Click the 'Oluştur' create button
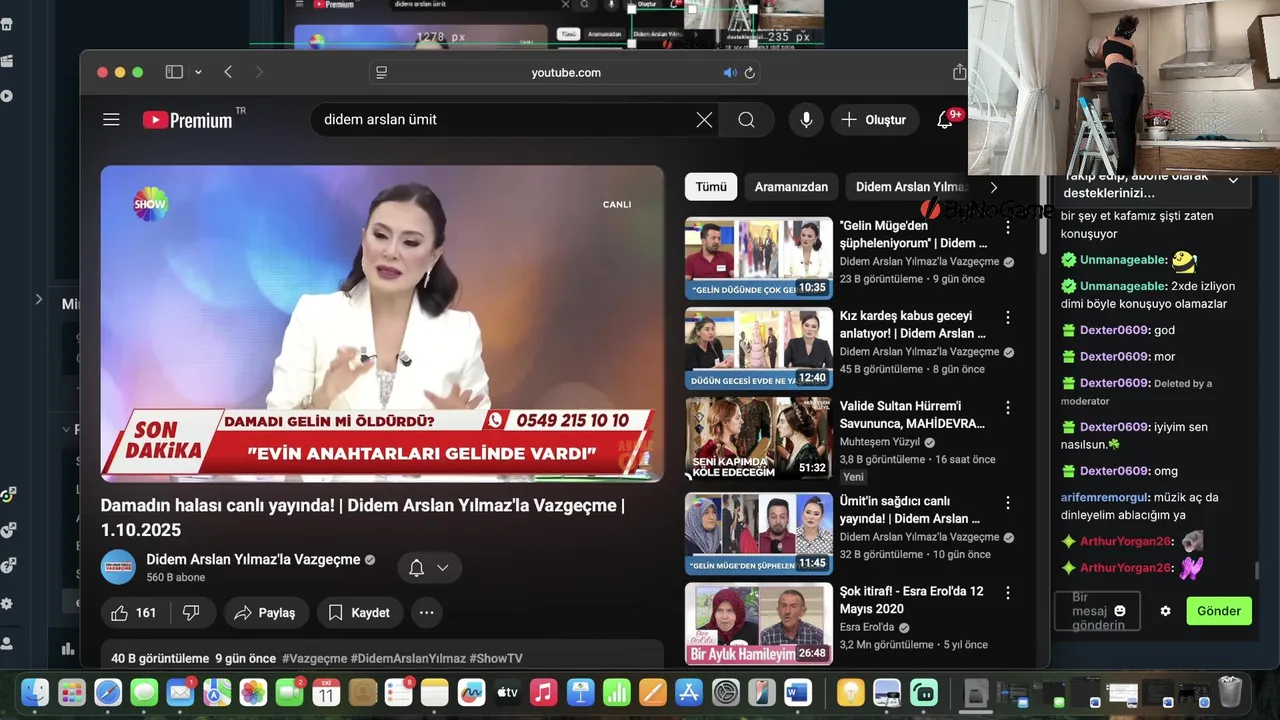Image resolution: width=1280 pixels, height=720 pixels. pyautogui.click(x=874, y=120)
